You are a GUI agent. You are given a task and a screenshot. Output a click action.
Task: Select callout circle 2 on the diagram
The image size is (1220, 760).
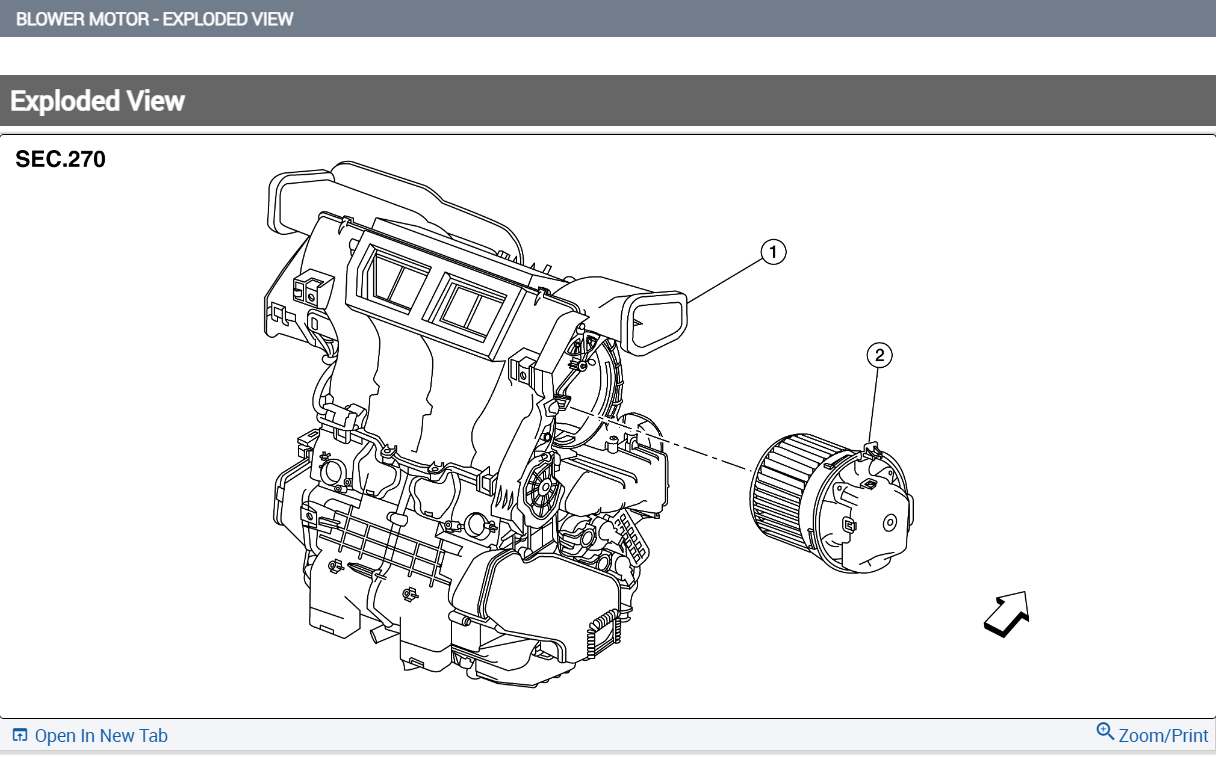point(879,354)
